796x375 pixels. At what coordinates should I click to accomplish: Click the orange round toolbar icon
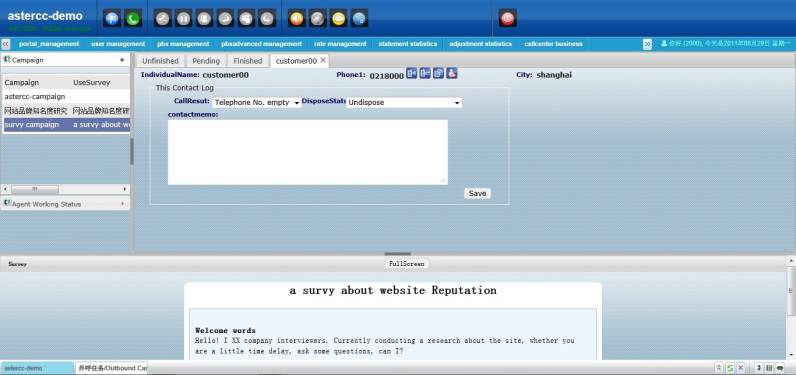[x=296, y=19]
